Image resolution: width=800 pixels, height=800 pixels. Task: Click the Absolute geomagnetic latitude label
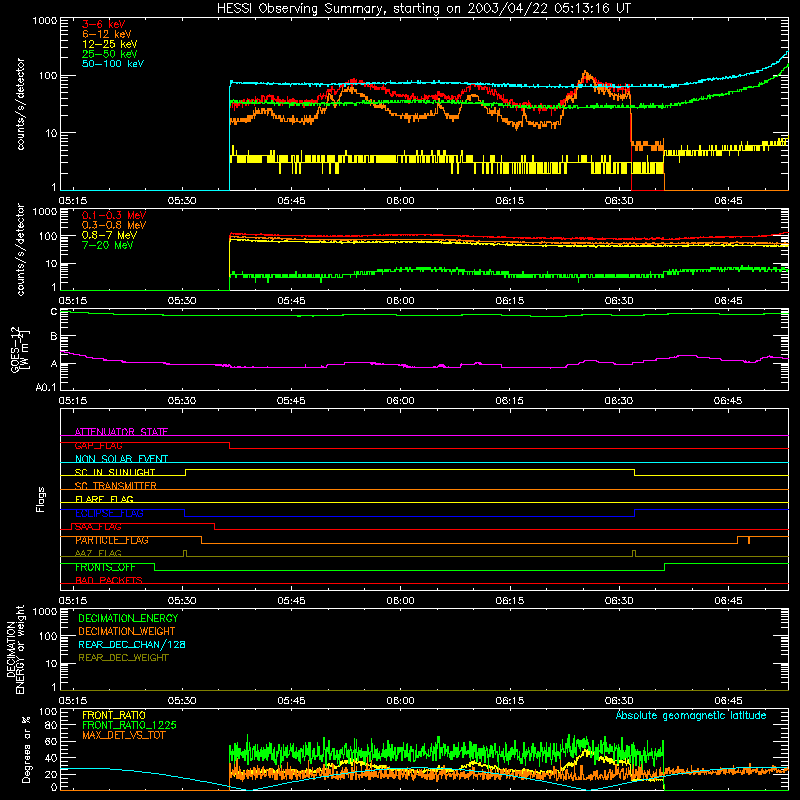coord(691,715)
